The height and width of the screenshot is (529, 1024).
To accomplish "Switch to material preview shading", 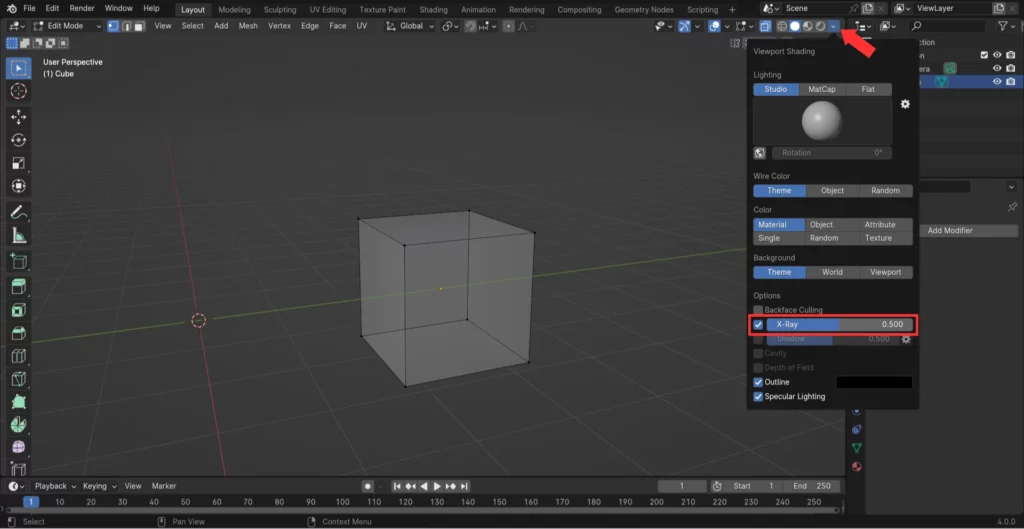I will click(x=808, y=26).
